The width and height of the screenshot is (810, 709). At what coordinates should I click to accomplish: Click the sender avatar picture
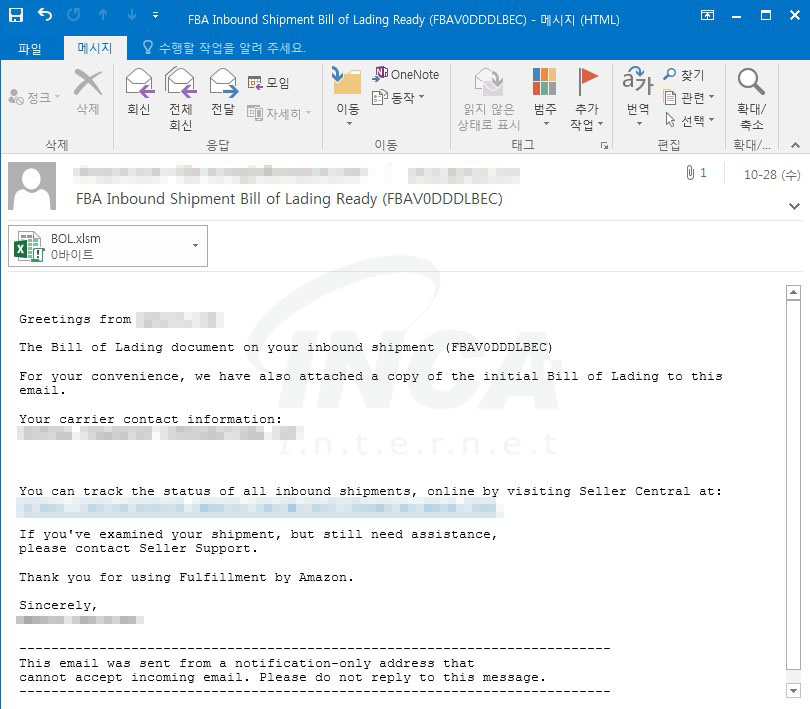point(32,186)
